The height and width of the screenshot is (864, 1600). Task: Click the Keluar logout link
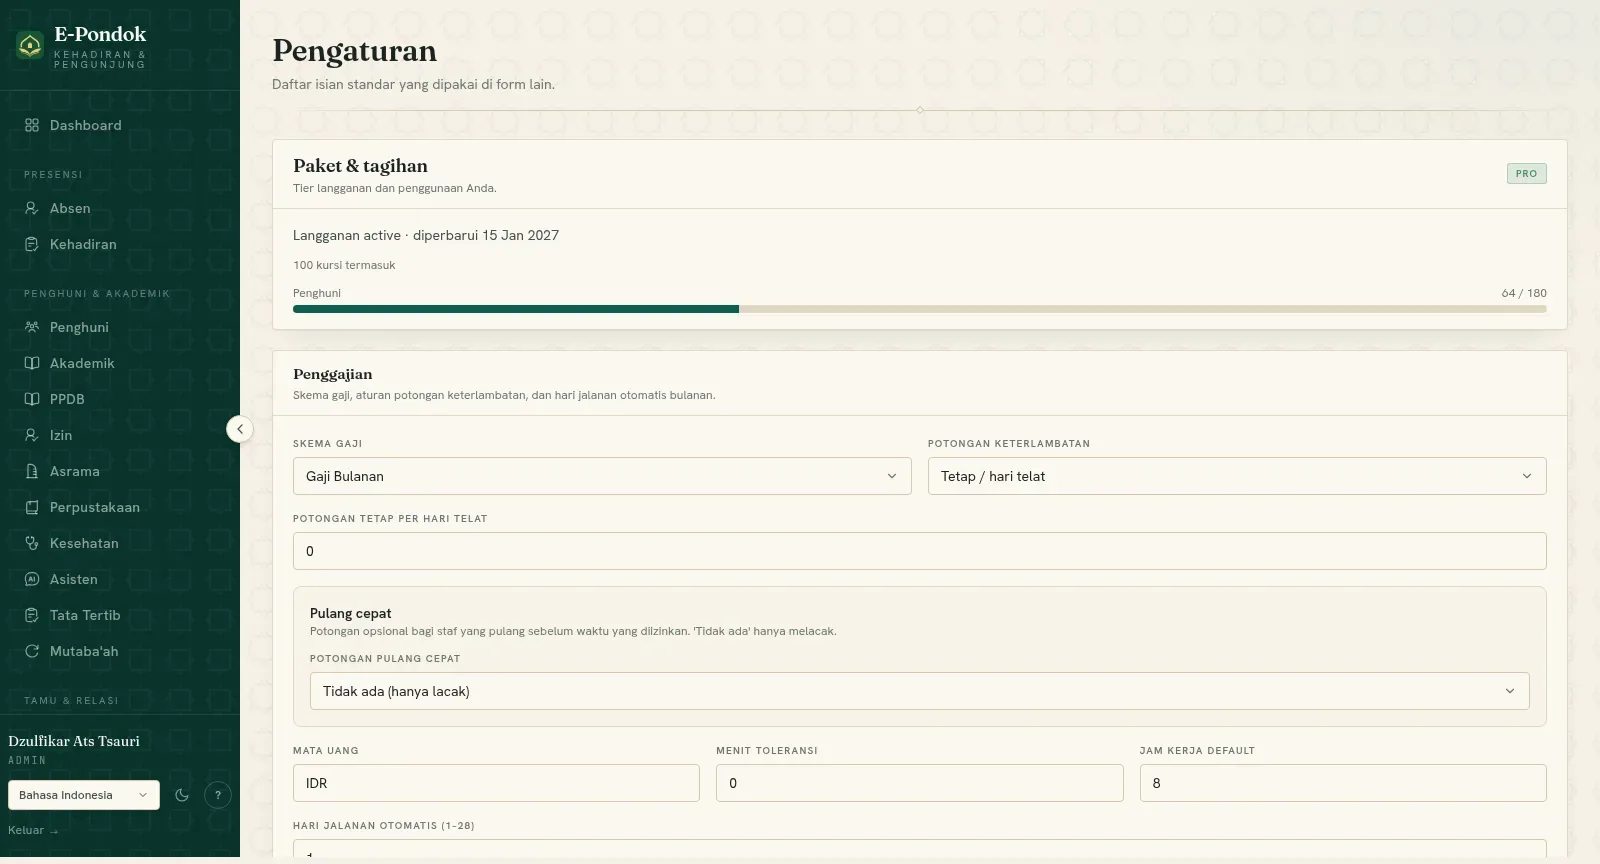coord(33,830)
